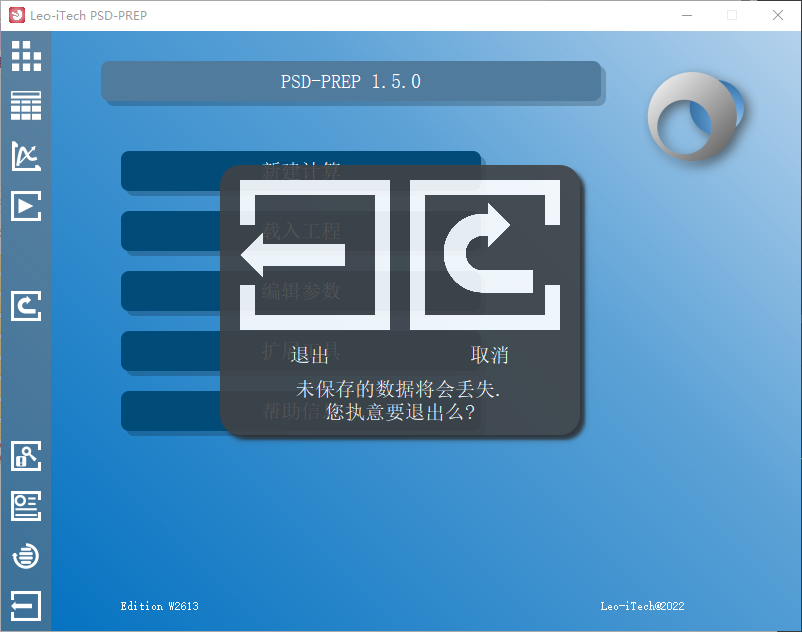Select the 取消 label to cancel
Viewport: 802px width, 632px height.
tap(490, 356)
